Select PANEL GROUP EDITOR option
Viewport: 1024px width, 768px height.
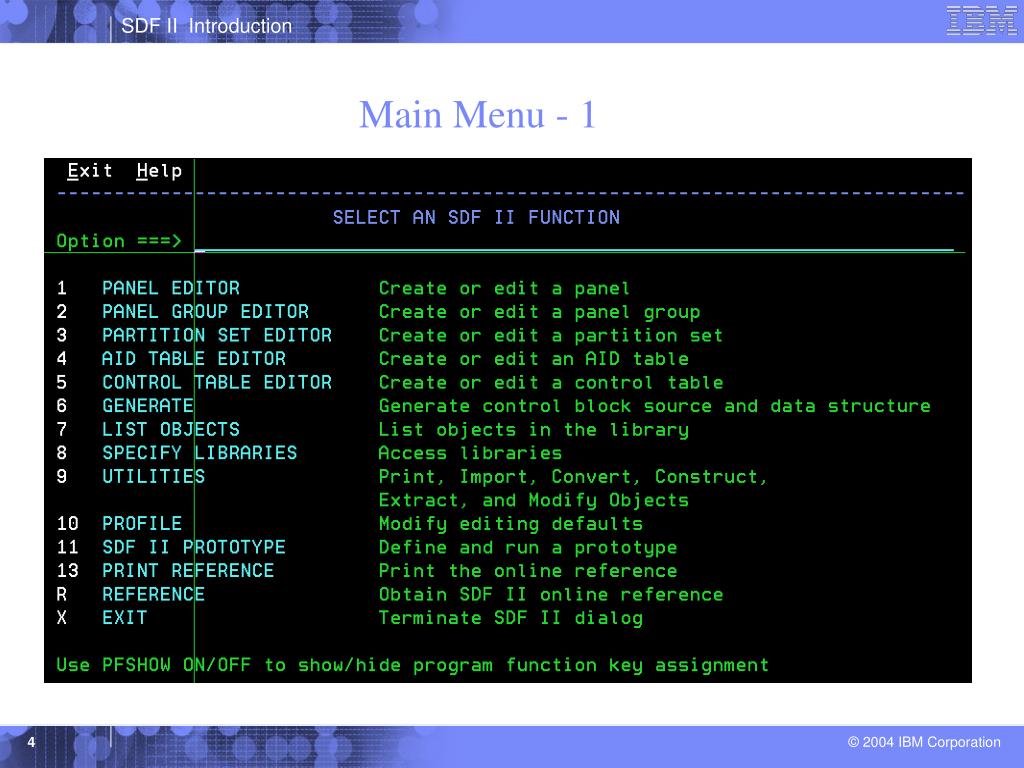point(205,312)
